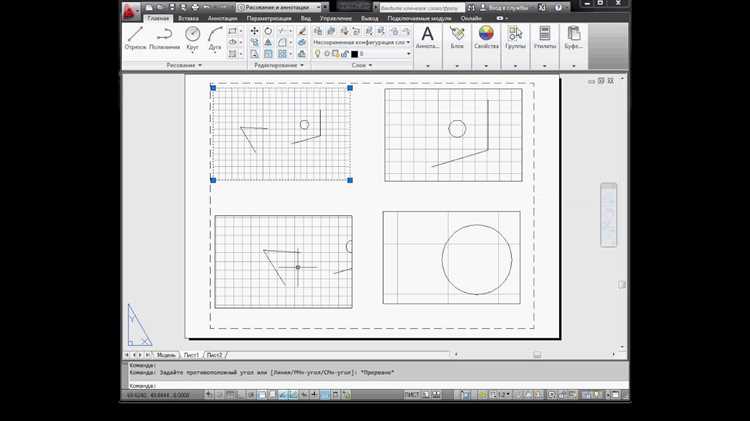Select the Ellipse draw tool
This screenshot has width=750, height=421.
tap(232, 43)
